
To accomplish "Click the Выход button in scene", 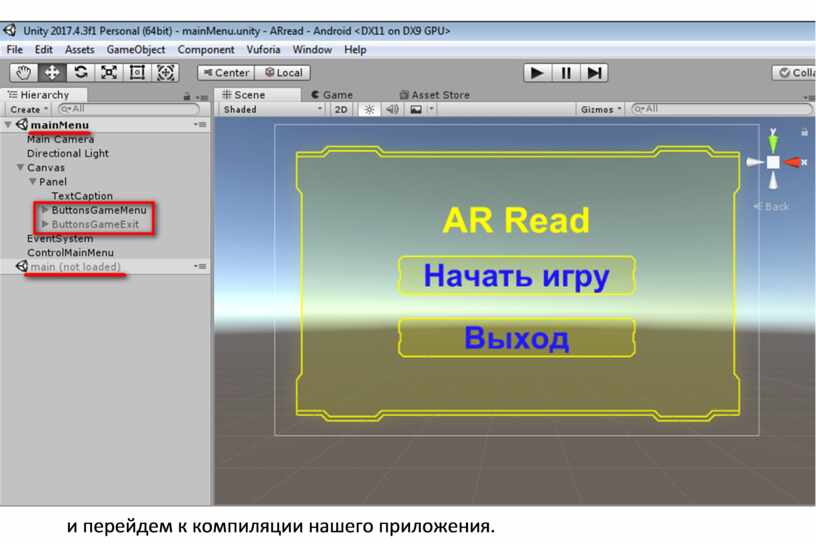I will [x=516, y=338].
